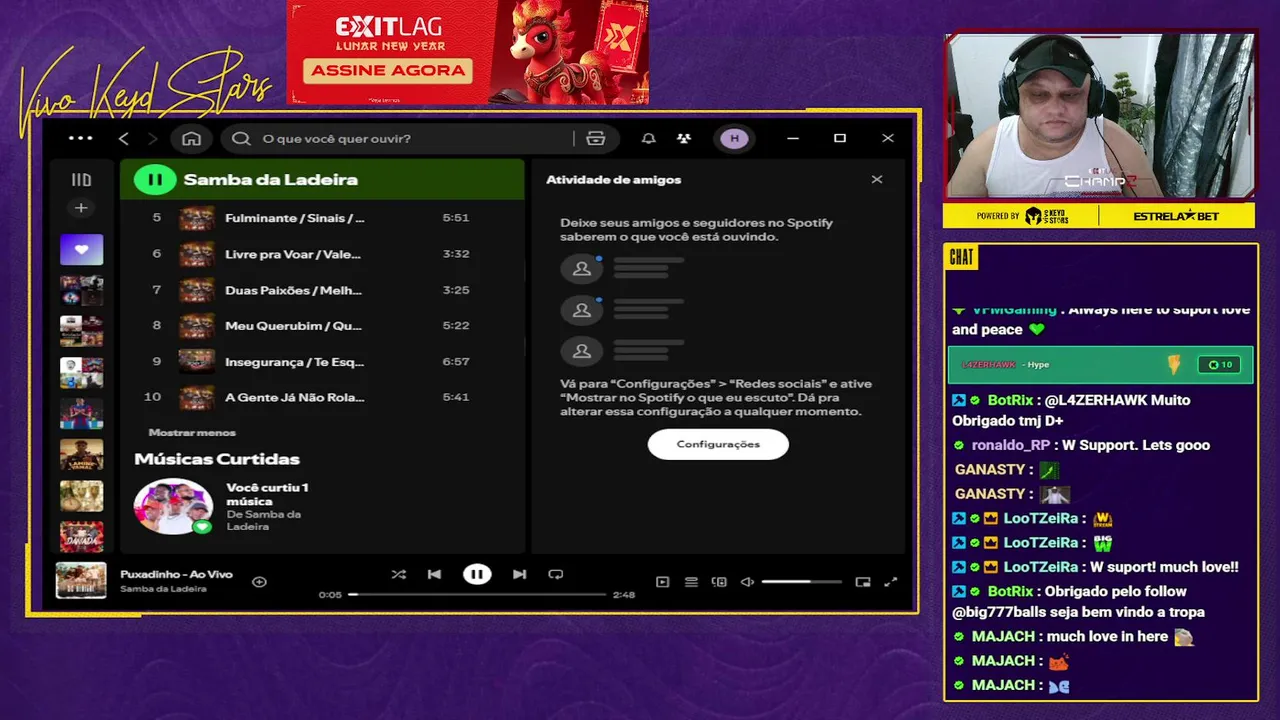Image resolution: width=1280 pixels, height=720 pixels.
Task: Skip to next track
Action: click(x=519, y=574)
